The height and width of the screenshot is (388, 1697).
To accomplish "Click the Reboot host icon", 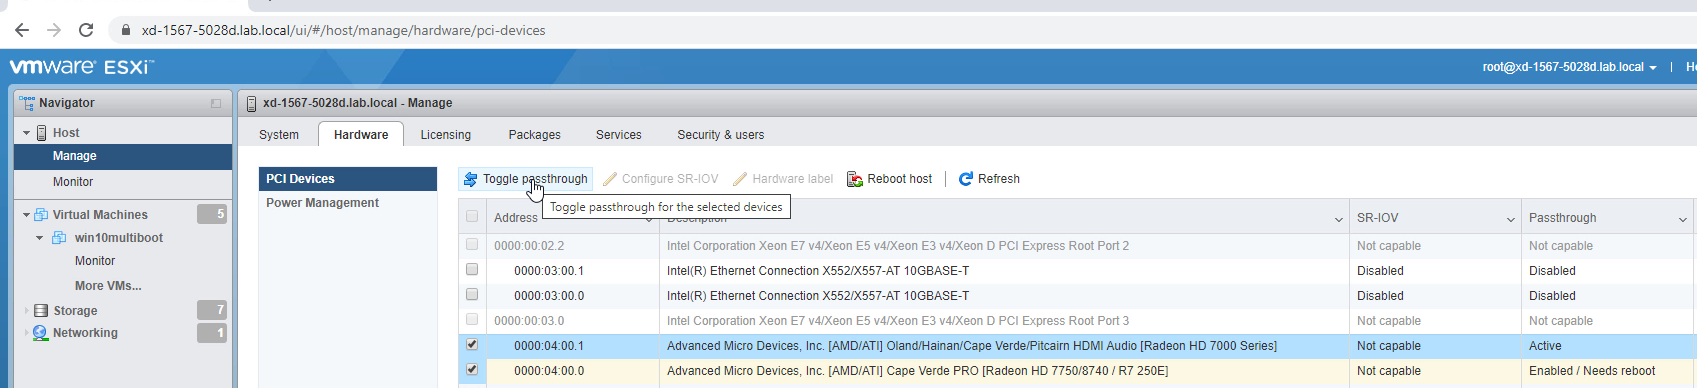I will 855,179.
